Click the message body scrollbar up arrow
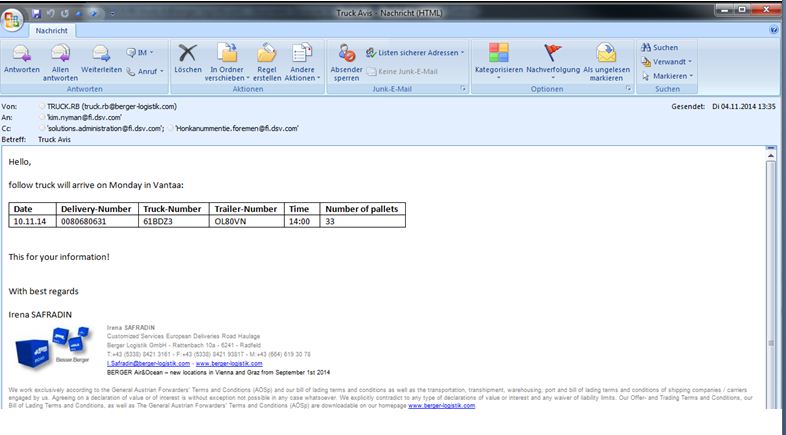Image resolution: width=786 pixels, height=435 pixels. pos(770,156)
